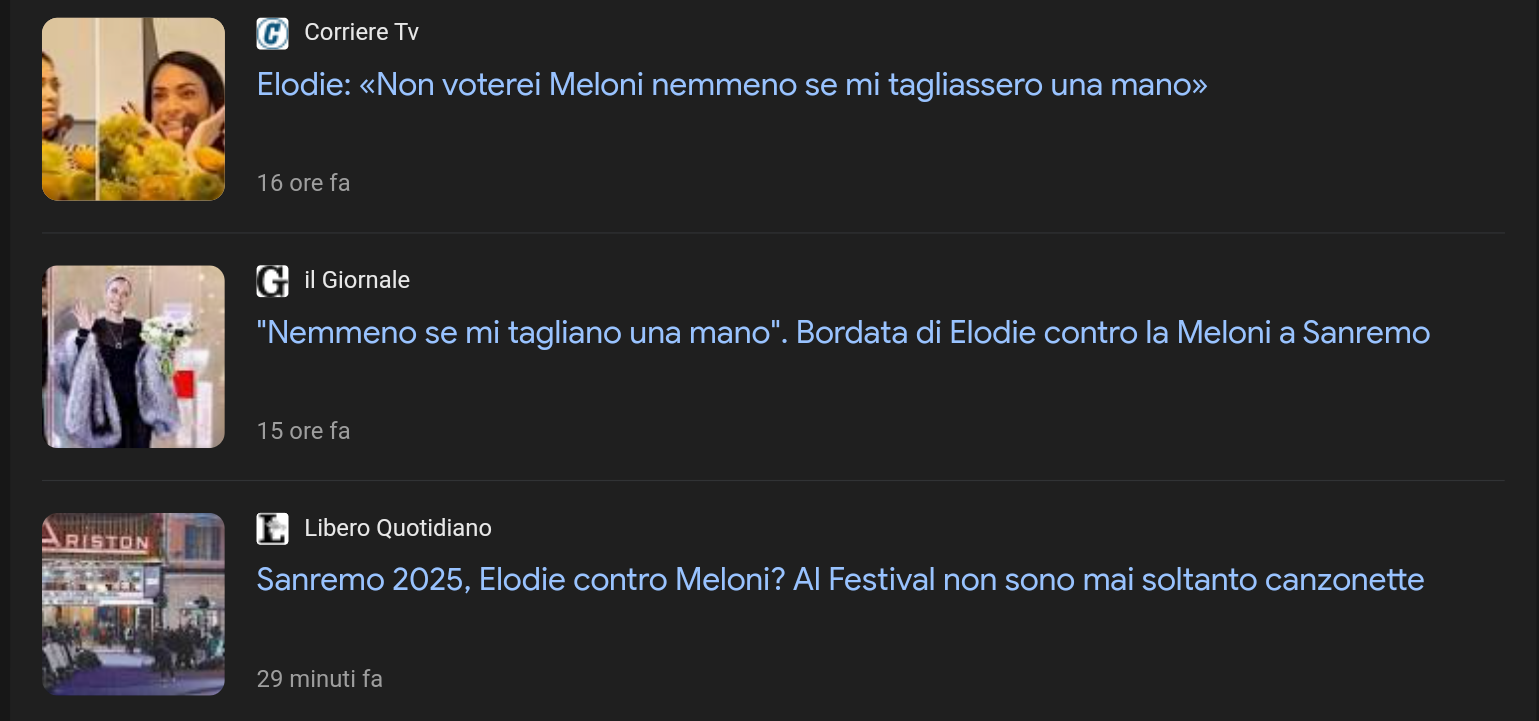
Task: Click the white bouquet in the second thumbnail
Action: (x=168, y=332)
